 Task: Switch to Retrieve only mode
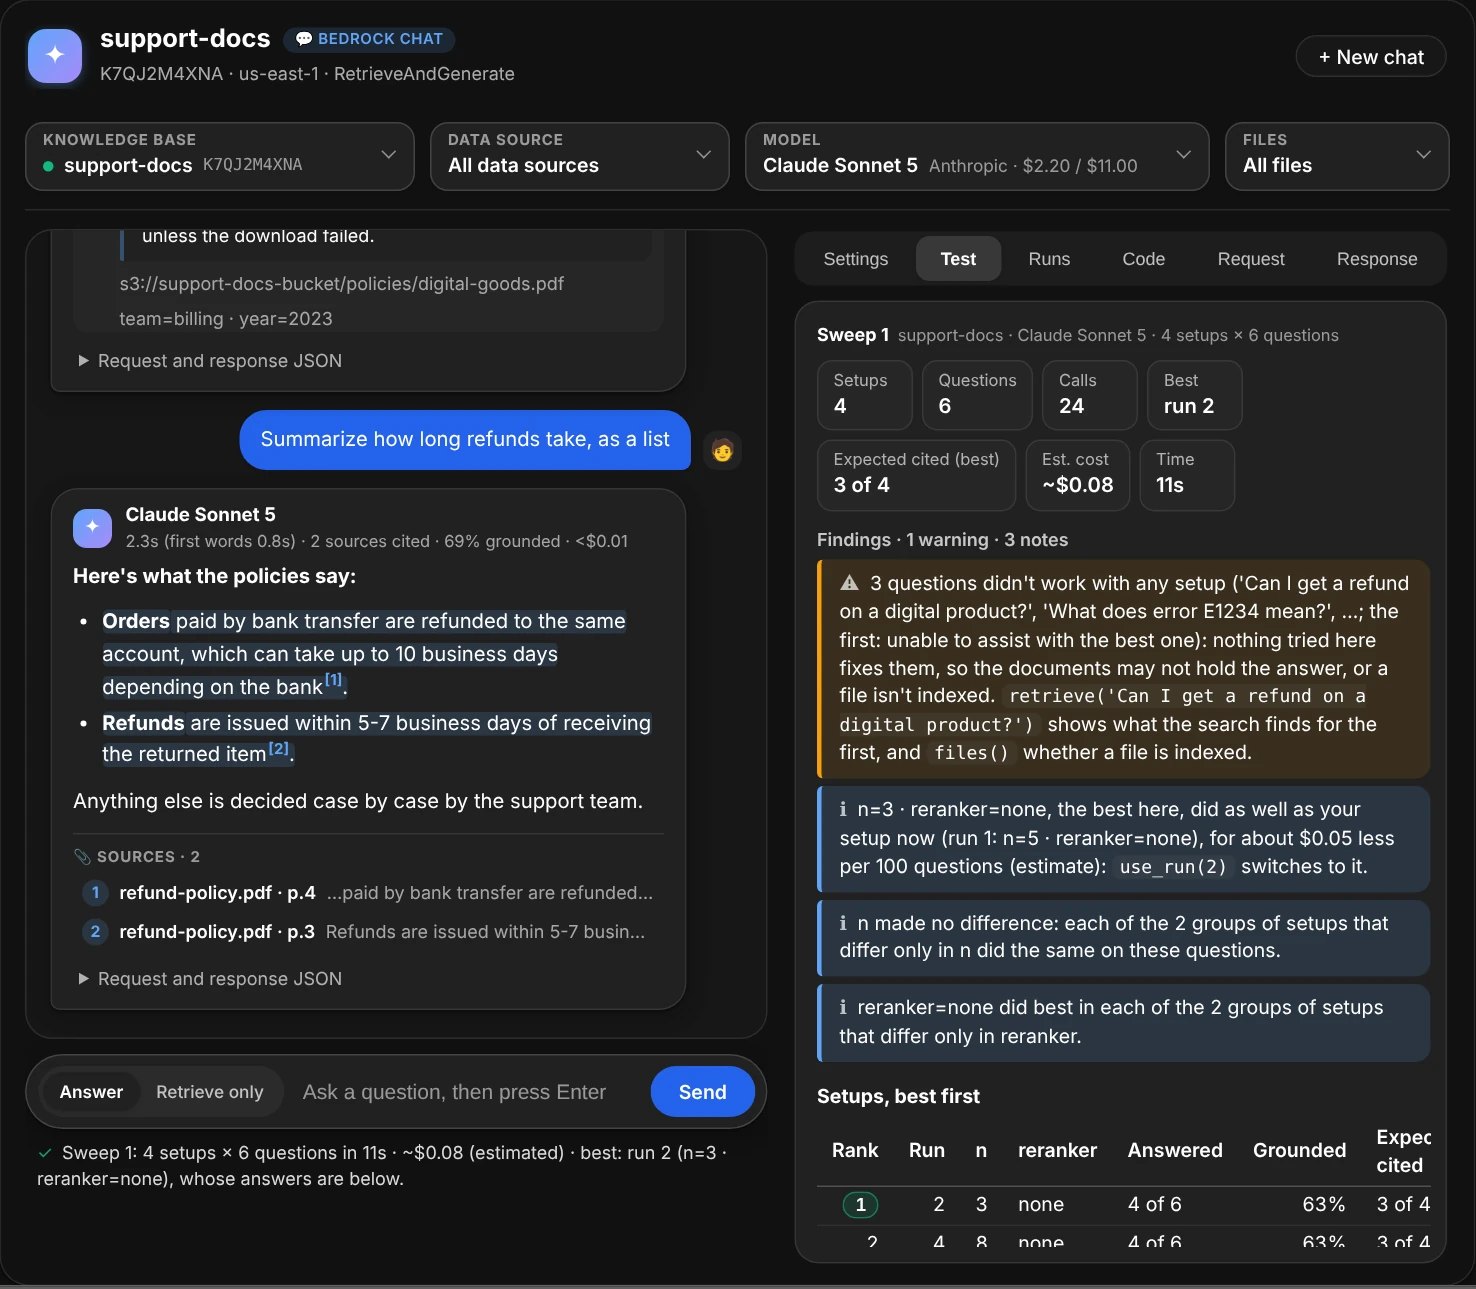tap(210, 1092)
